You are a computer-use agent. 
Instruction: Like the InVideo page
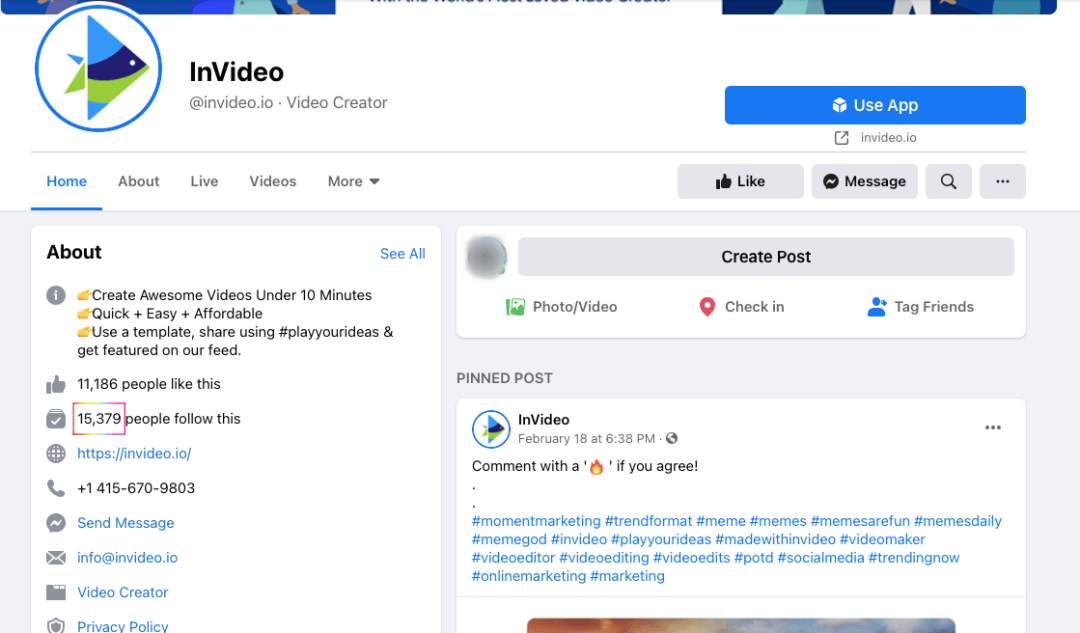[x=740, y=181]
